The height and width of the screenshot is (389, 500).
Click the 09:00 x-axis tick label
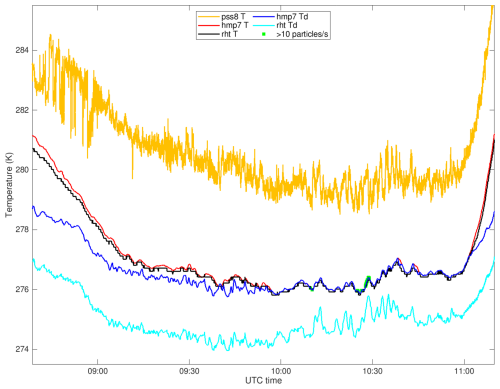[x=98, y=371]
